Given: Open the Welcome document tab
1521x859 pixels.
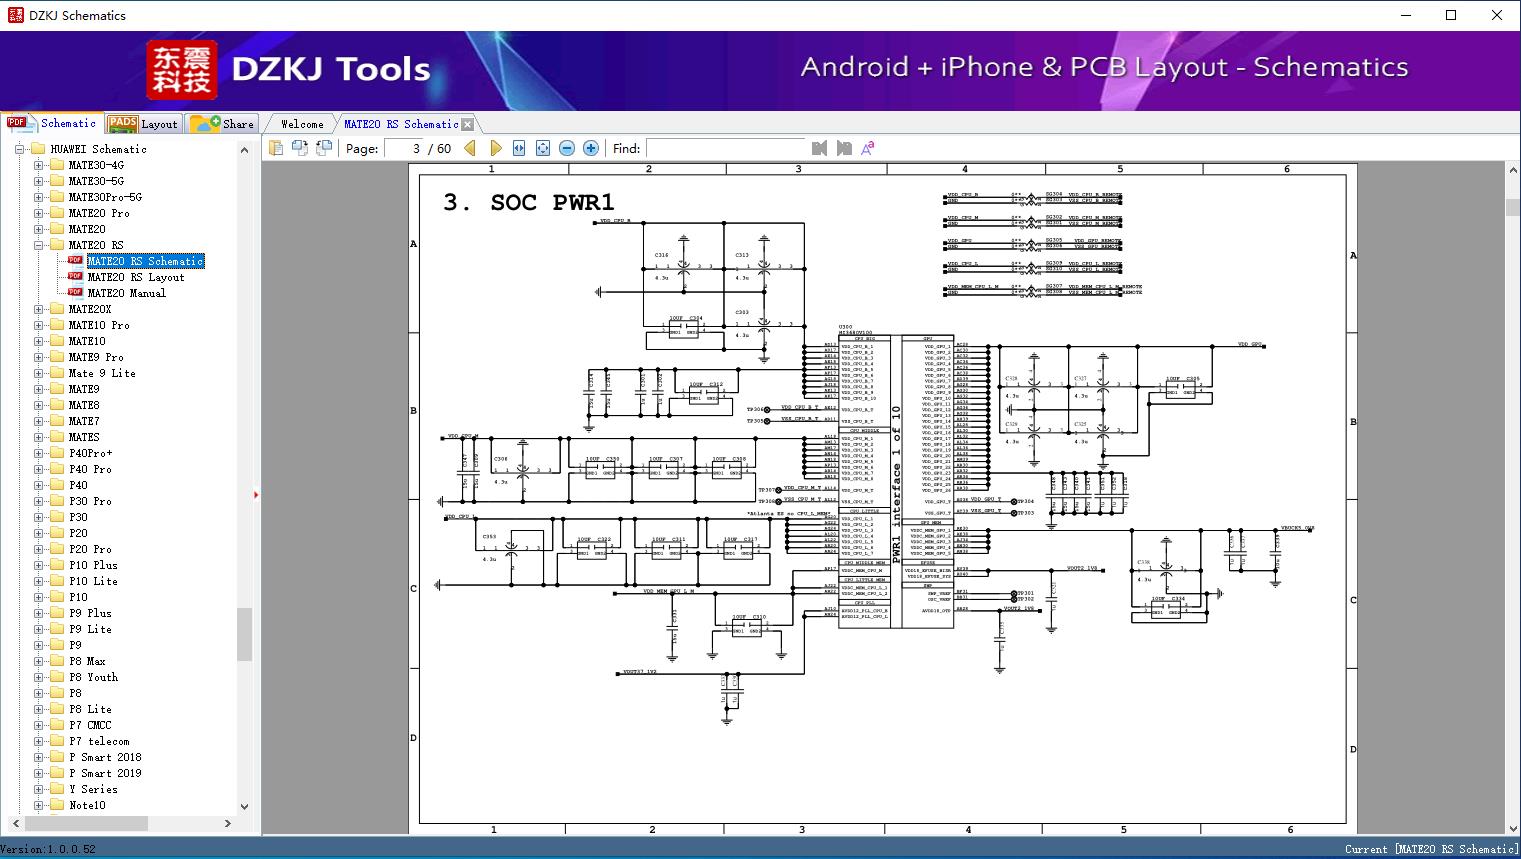Looking at the screenshot, I should 302,124.
